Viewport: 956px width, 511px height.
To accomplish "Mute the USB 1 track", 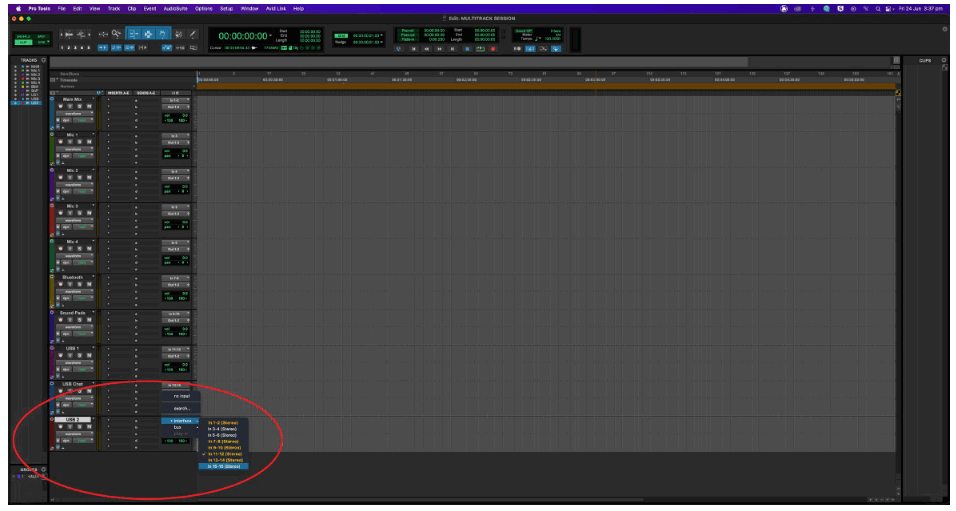I will (x=89, y=356).
